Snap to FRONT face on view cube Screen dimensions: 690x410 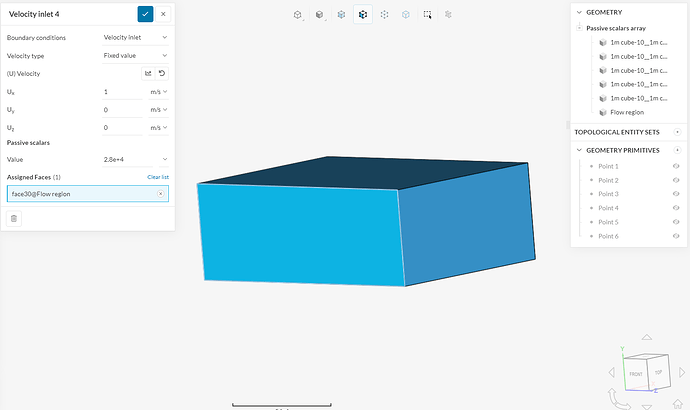click(635, 374)
